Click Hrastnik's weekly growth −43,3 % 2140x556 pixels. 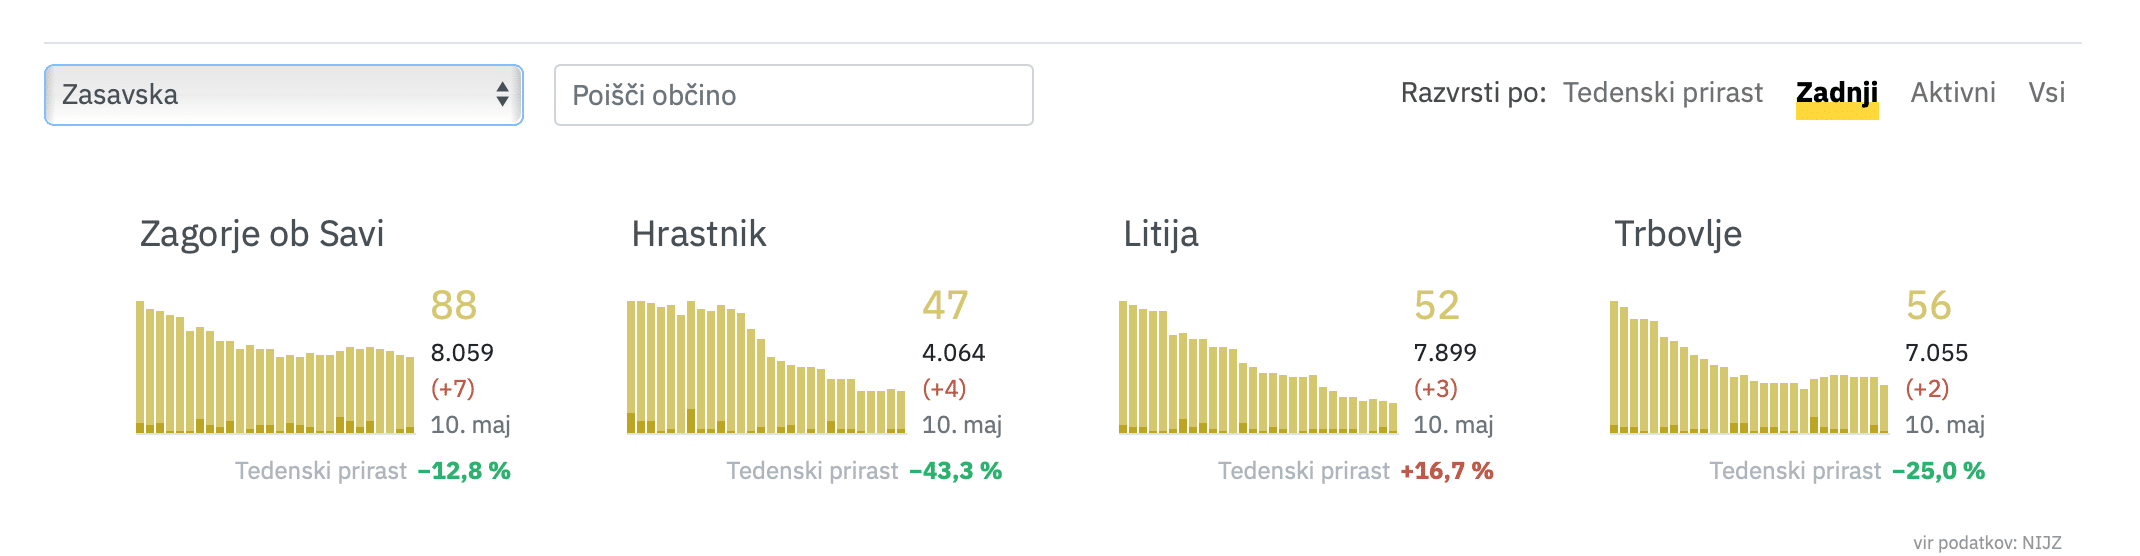pyautogui.click(x=955, y=471)
